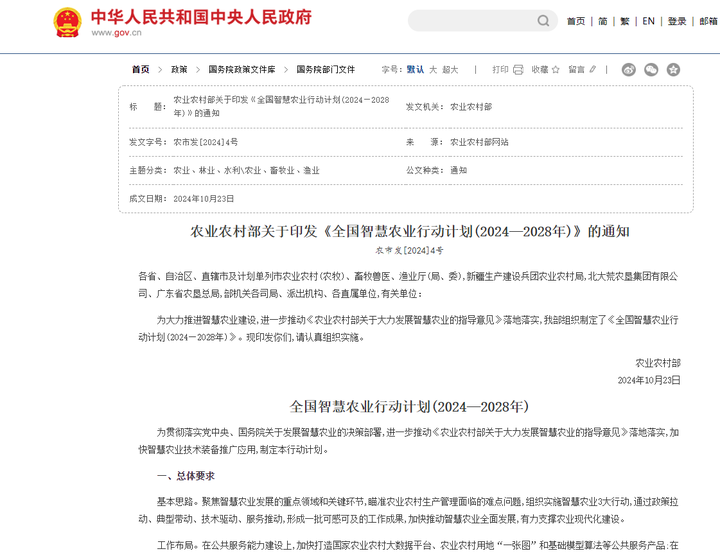The width and height of the screenshot is (720, 558).
Task: Click source value 农业农村部网站
Action: (x=479, y=142)
